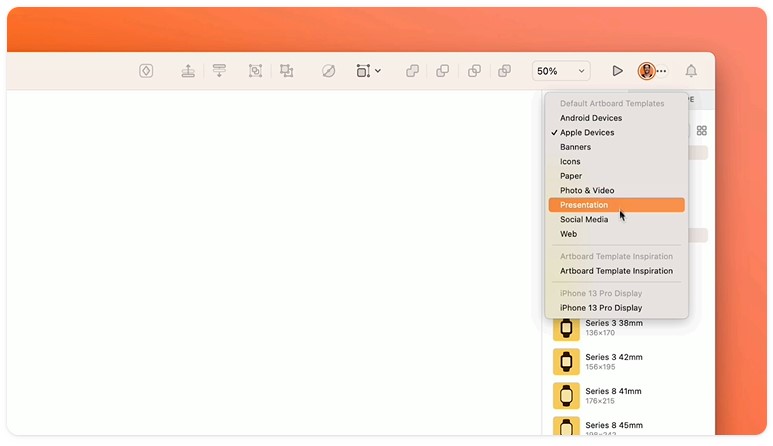This screenshot has height=446, width=773.
Task: Click the watch icon beside Series 8 45mm
Action: [x=566, y=426]
